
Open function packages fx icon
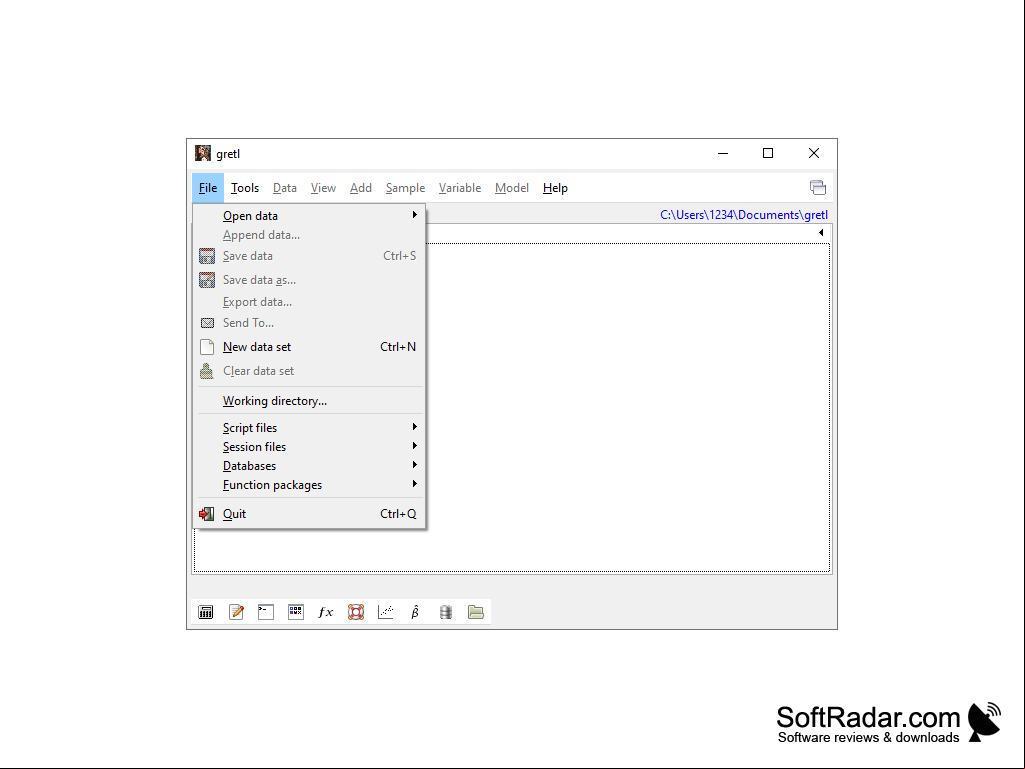pos(326,612)
